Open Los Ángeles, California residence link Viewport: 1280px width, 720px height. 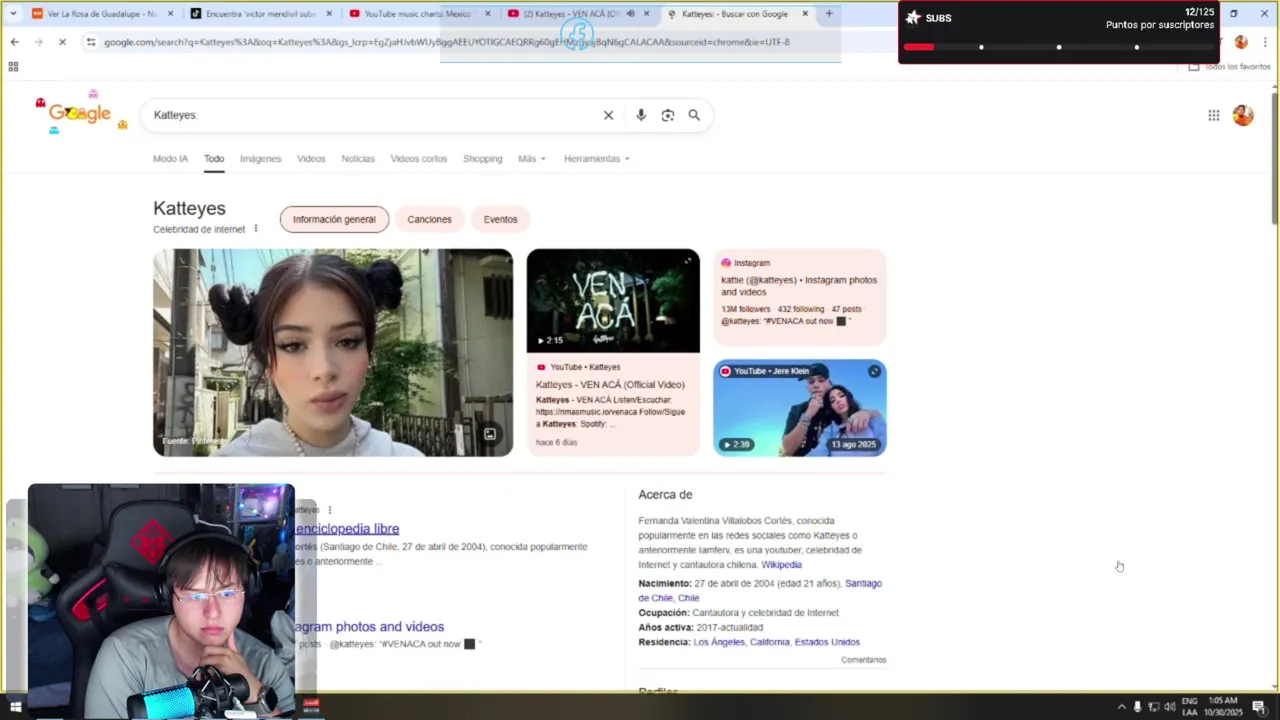777,642
